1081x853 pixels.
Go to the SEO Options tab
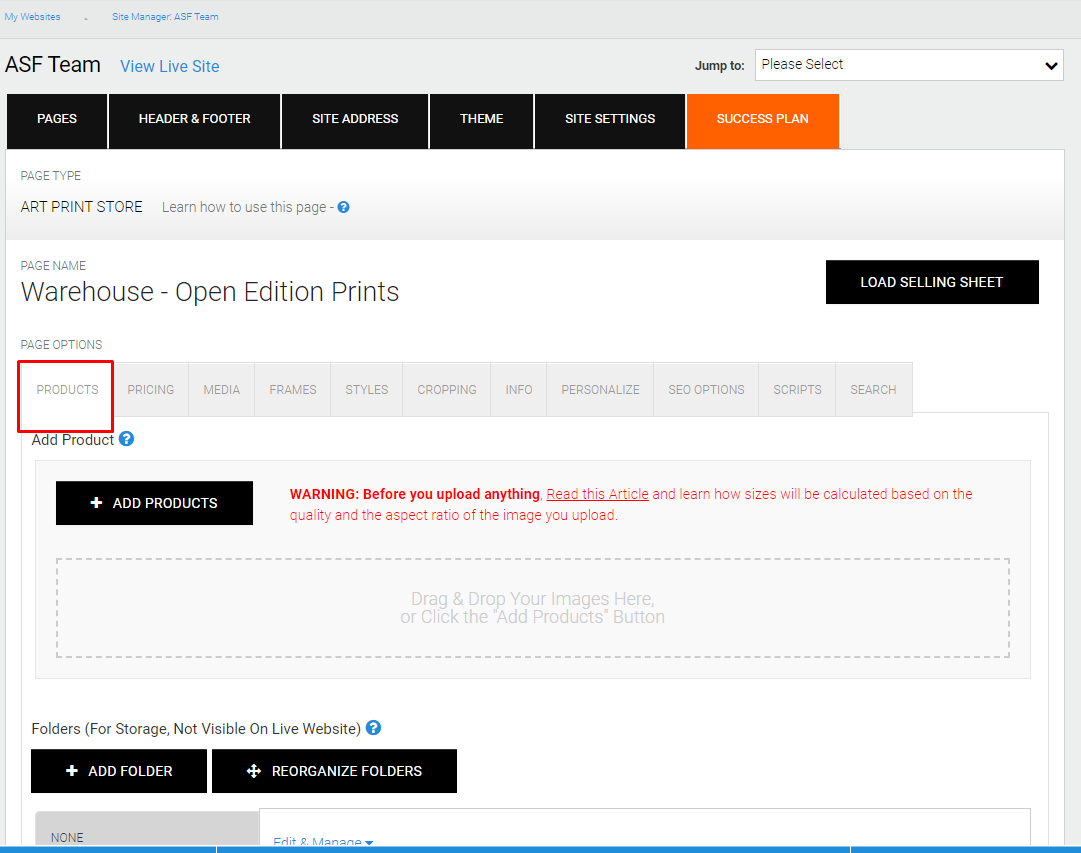coord(706,390)
